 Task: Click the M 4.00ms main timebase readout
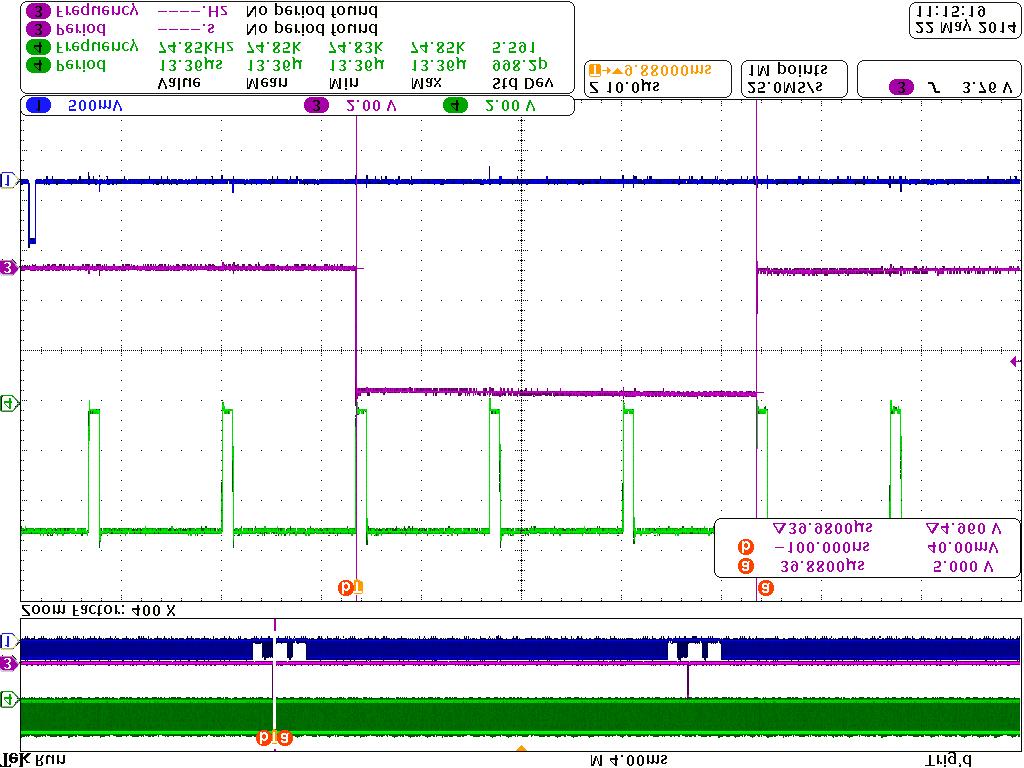tap(629, 760)
